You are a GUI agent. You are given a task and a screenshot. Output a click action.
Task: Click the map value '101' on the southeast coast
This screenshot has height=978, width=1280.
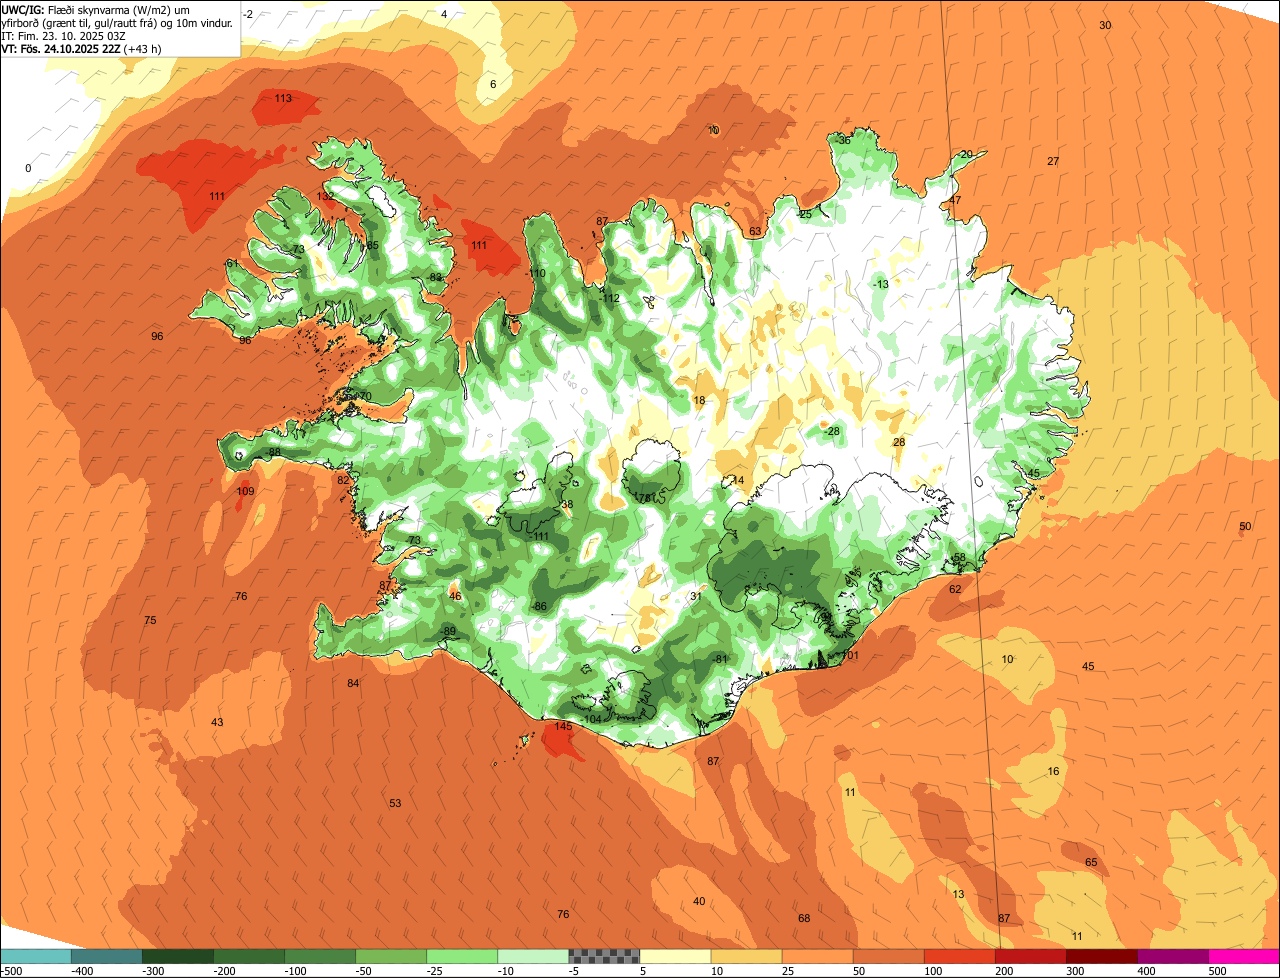pos(850,656)
